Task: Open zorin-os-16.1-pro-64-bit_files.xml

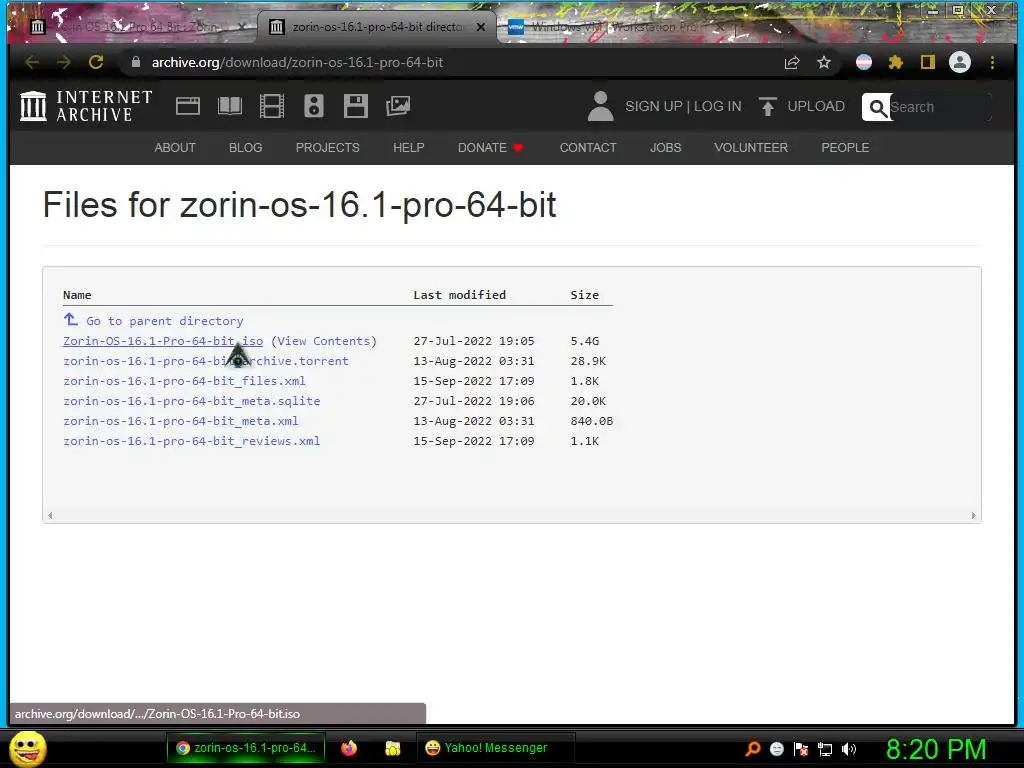Action: (x=184, y=381)
